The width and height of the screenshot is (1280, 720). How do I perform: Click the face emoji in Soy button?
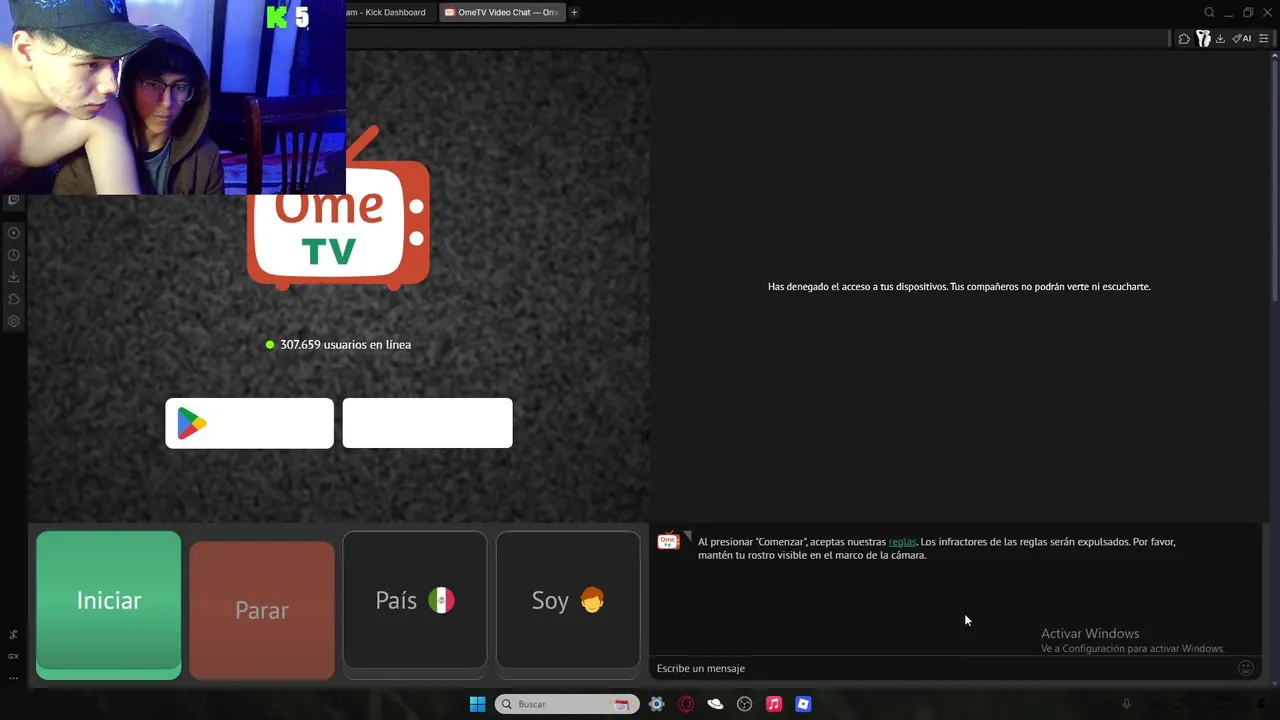pos(592,600)
